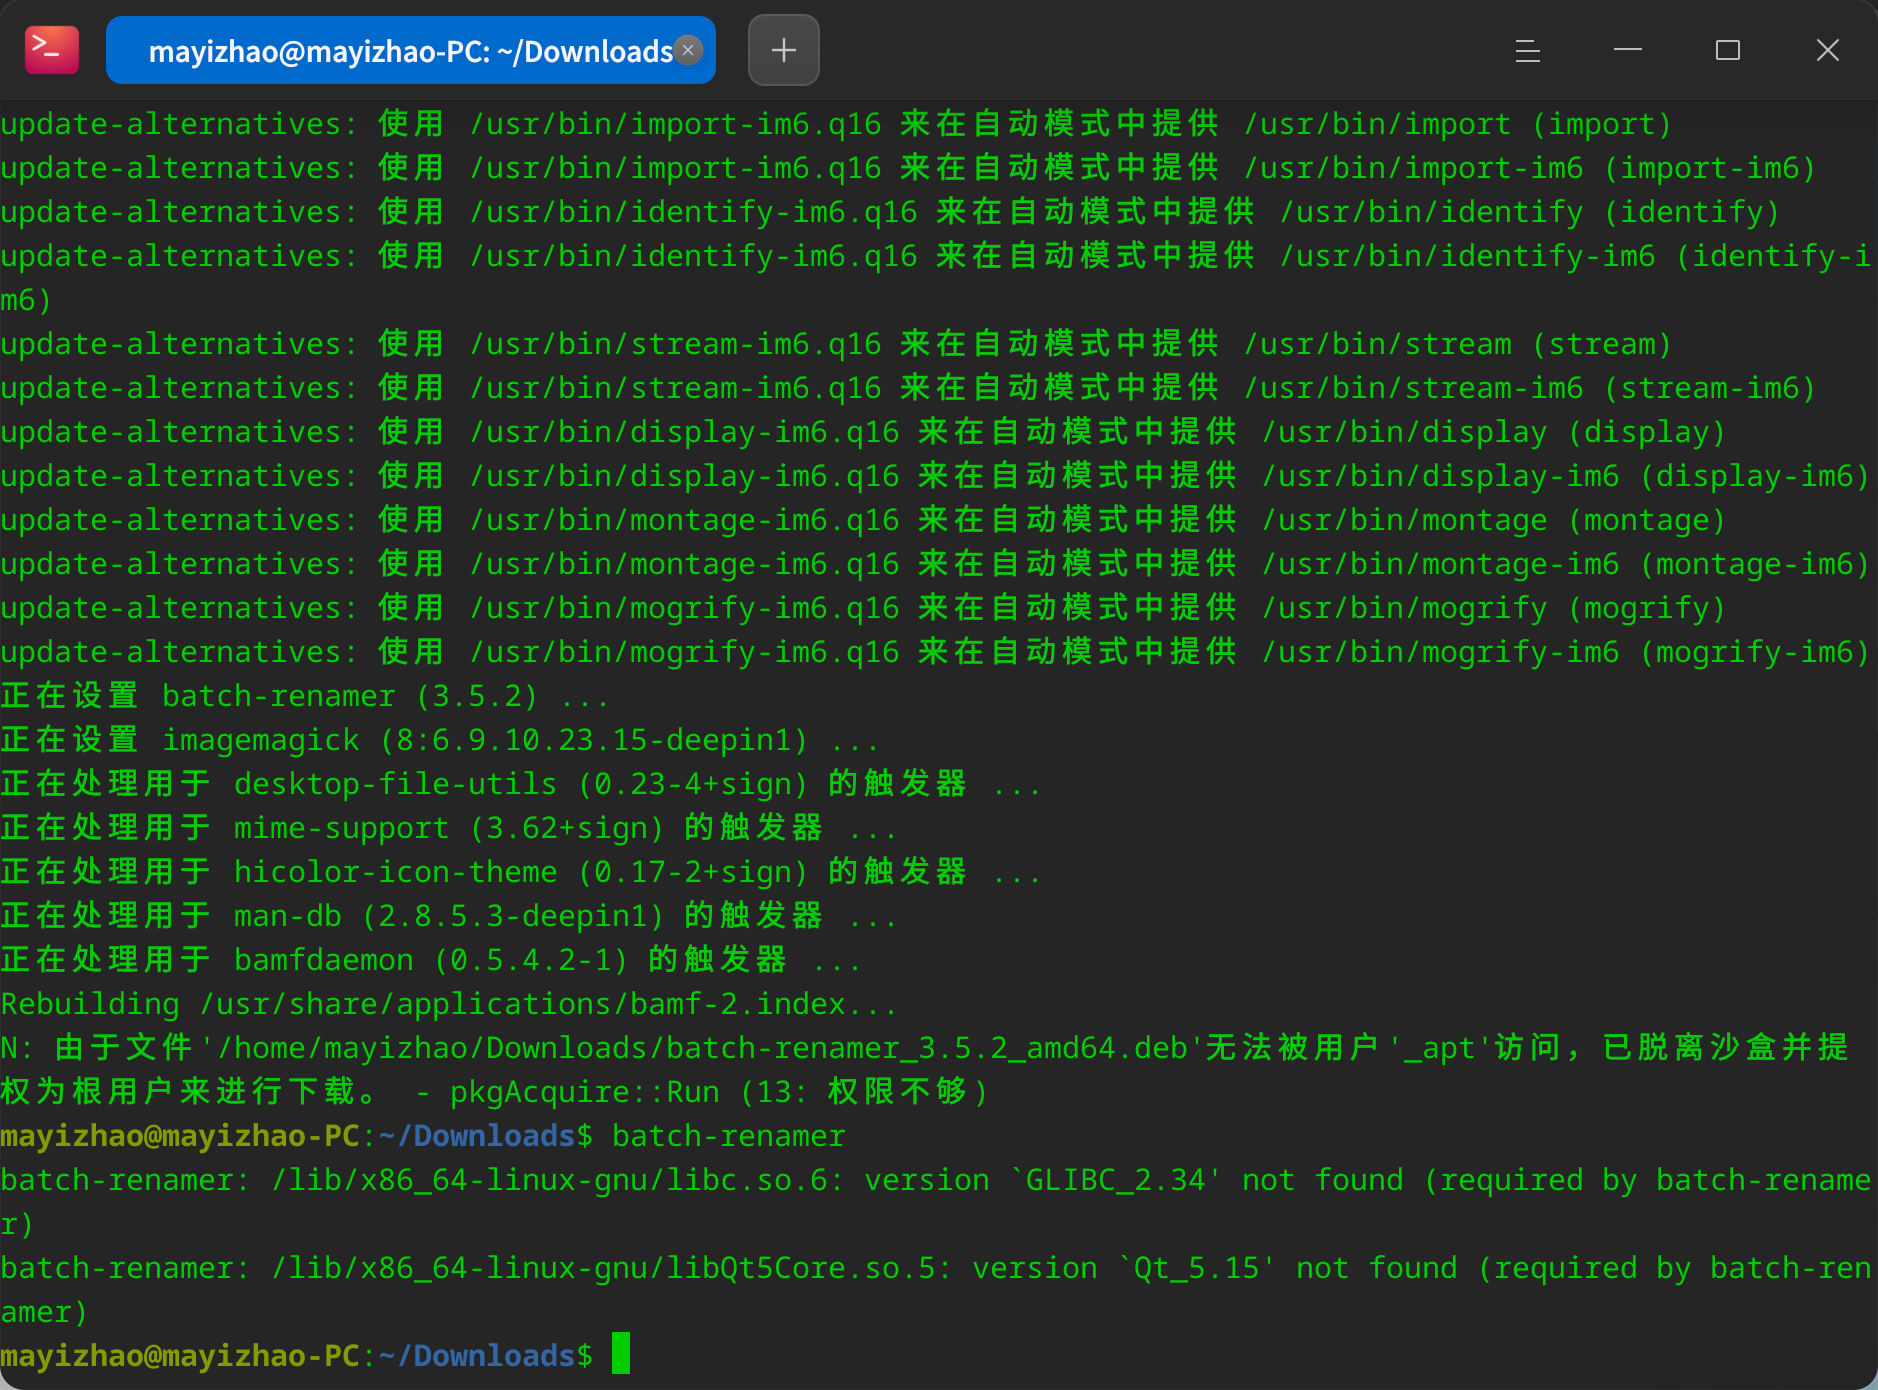Click the Qt_5.15 not found error line
1878x1390 pixels.
pyautogui.click(x=936, y=1289)
